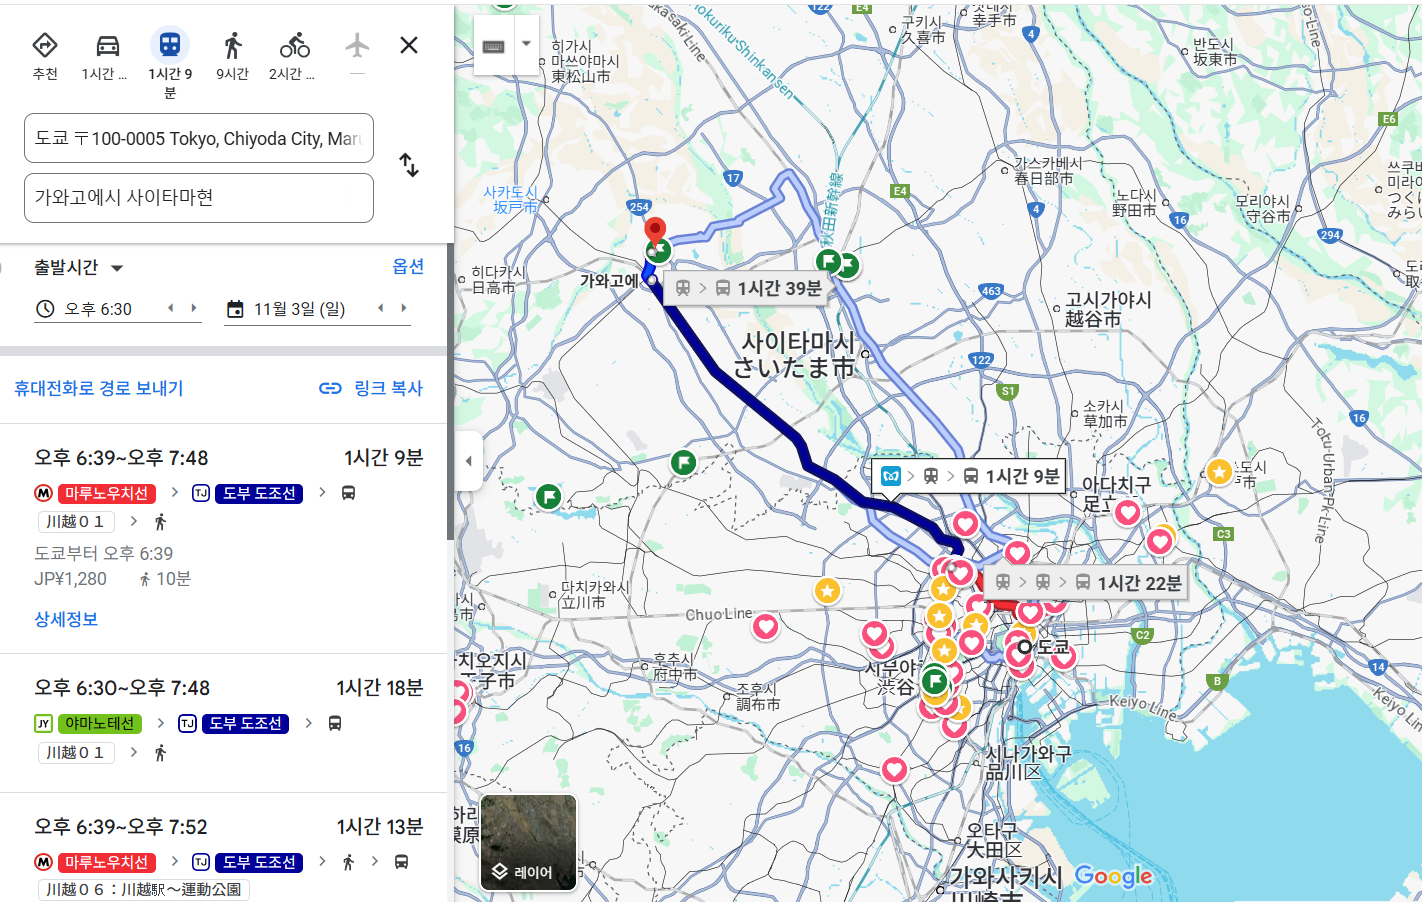The width and height of the screenshot is (1422, 902).
Task: Click the bus icon in first route
Action: click(349, 493)
